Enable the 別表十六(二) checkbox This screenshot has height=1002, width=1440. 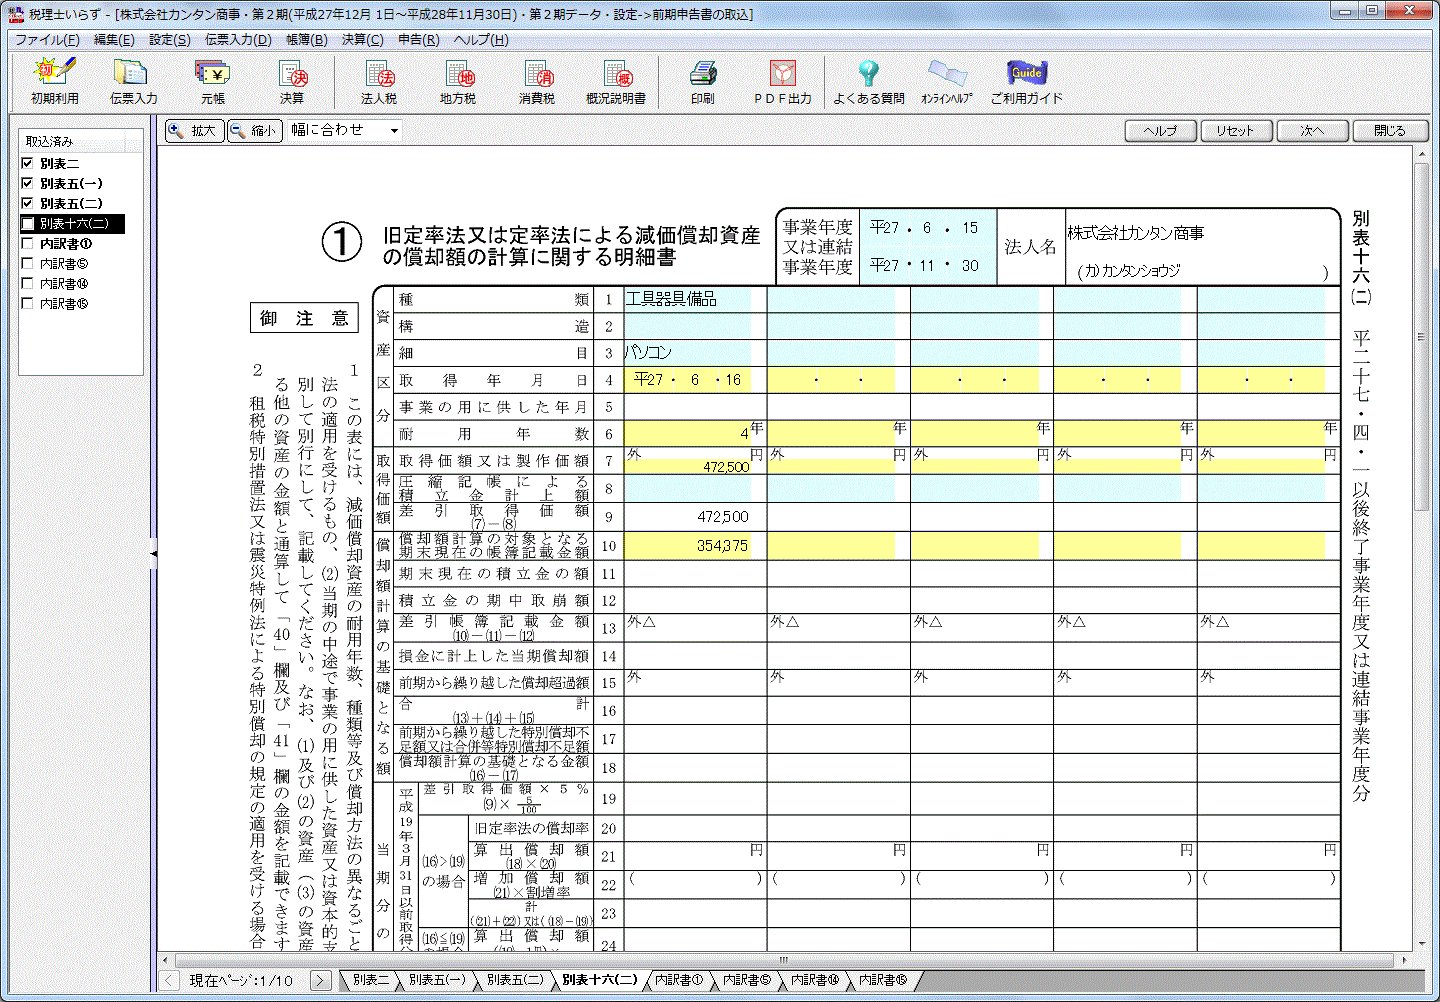click(x=28, y=224)
